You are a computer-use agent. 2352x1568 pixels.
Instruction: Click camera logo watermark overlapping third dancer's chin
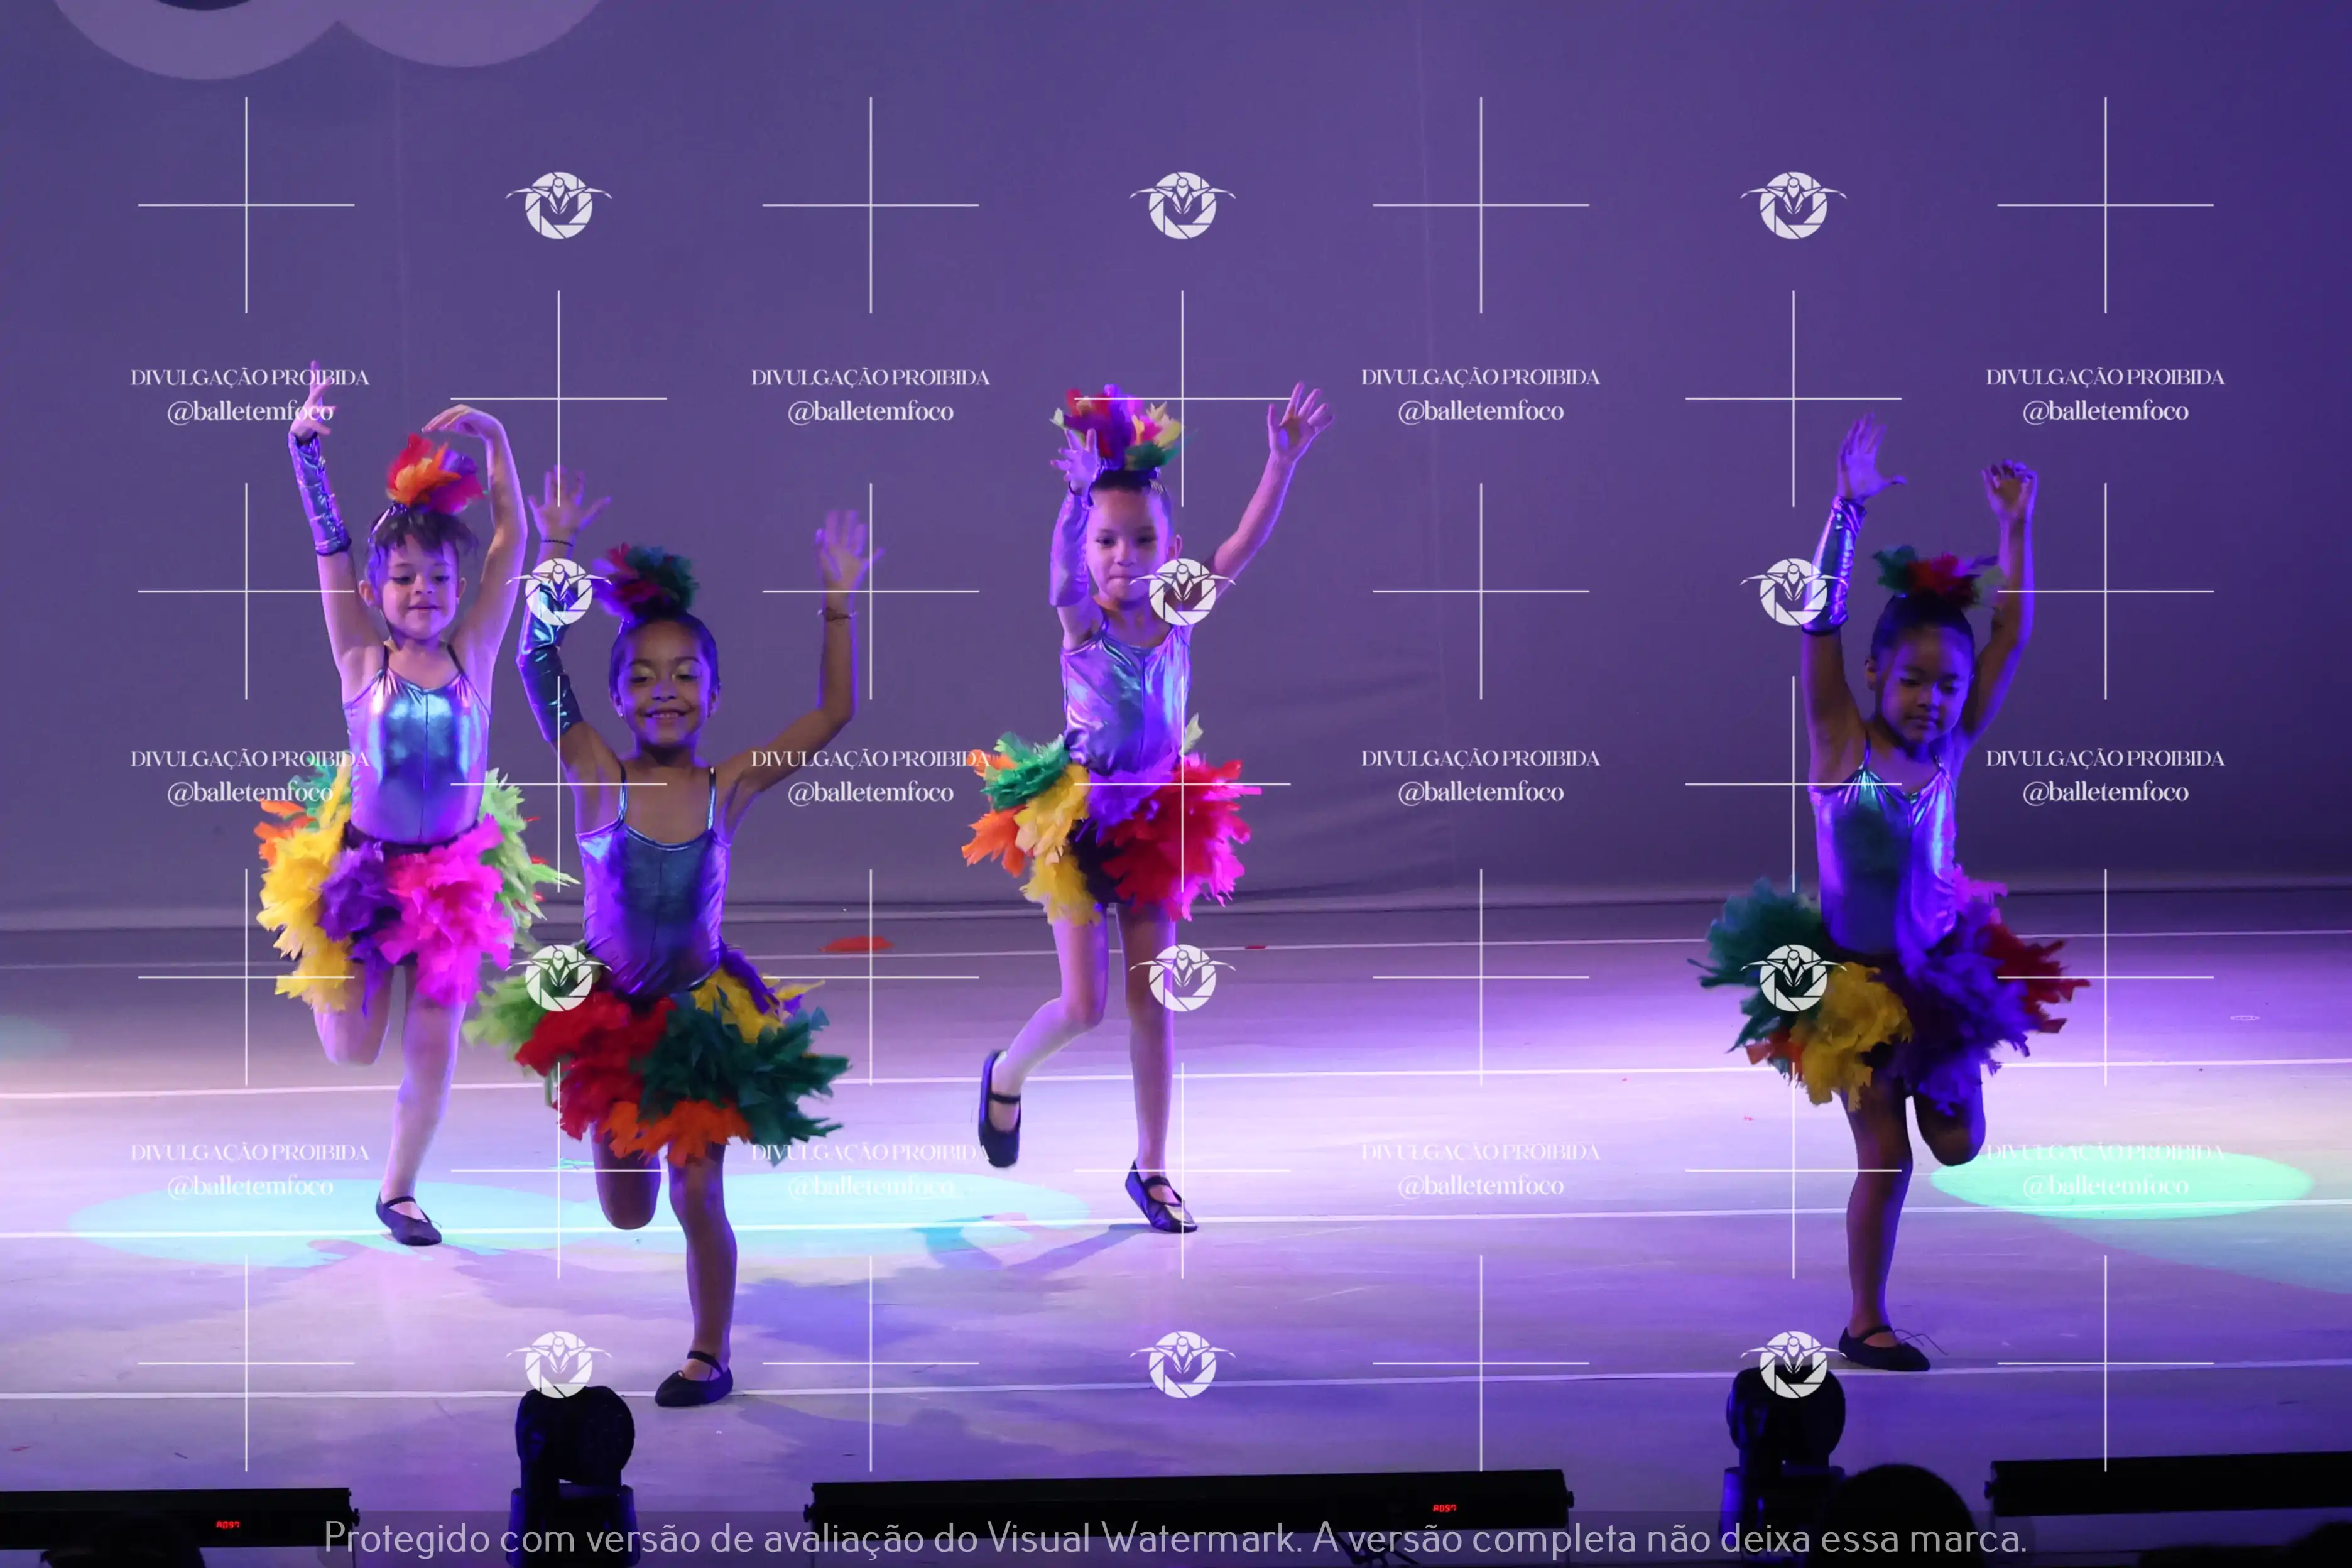[x=1182, y=592]
